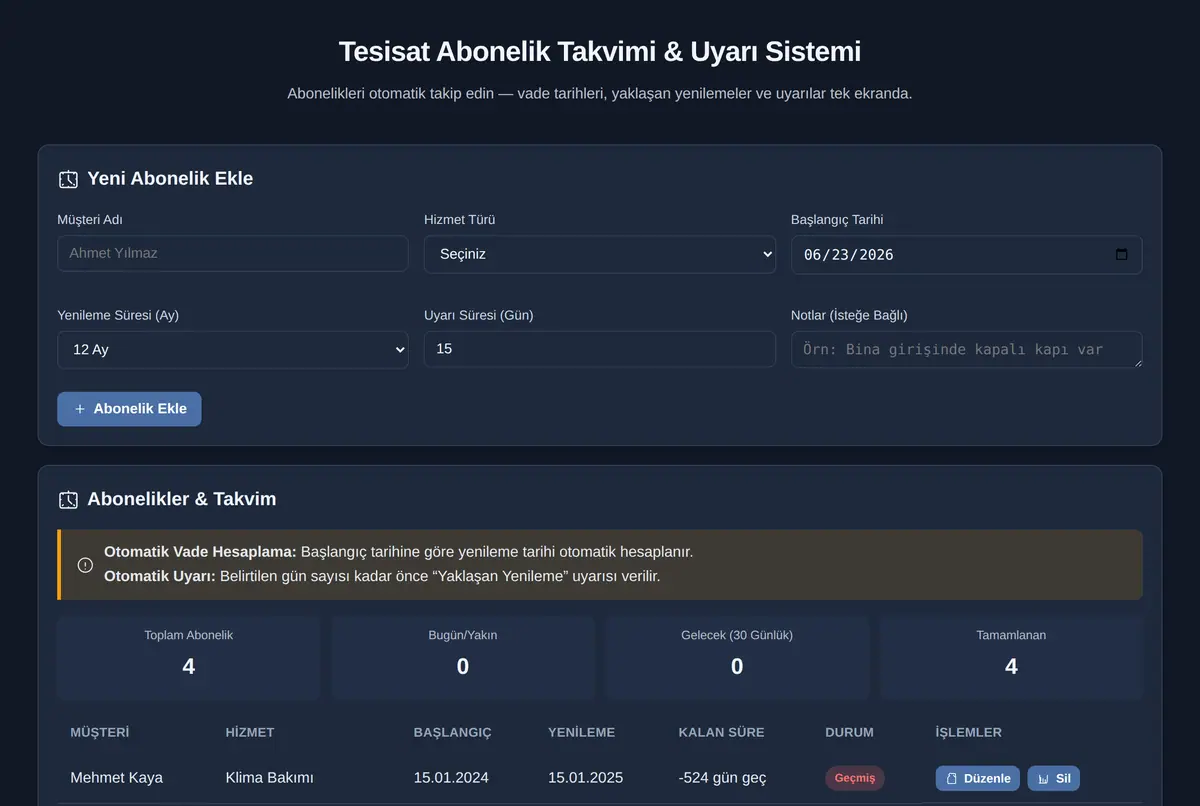Click the Tamamlanan stat card
The image size is (1200, 806).
1011,657
